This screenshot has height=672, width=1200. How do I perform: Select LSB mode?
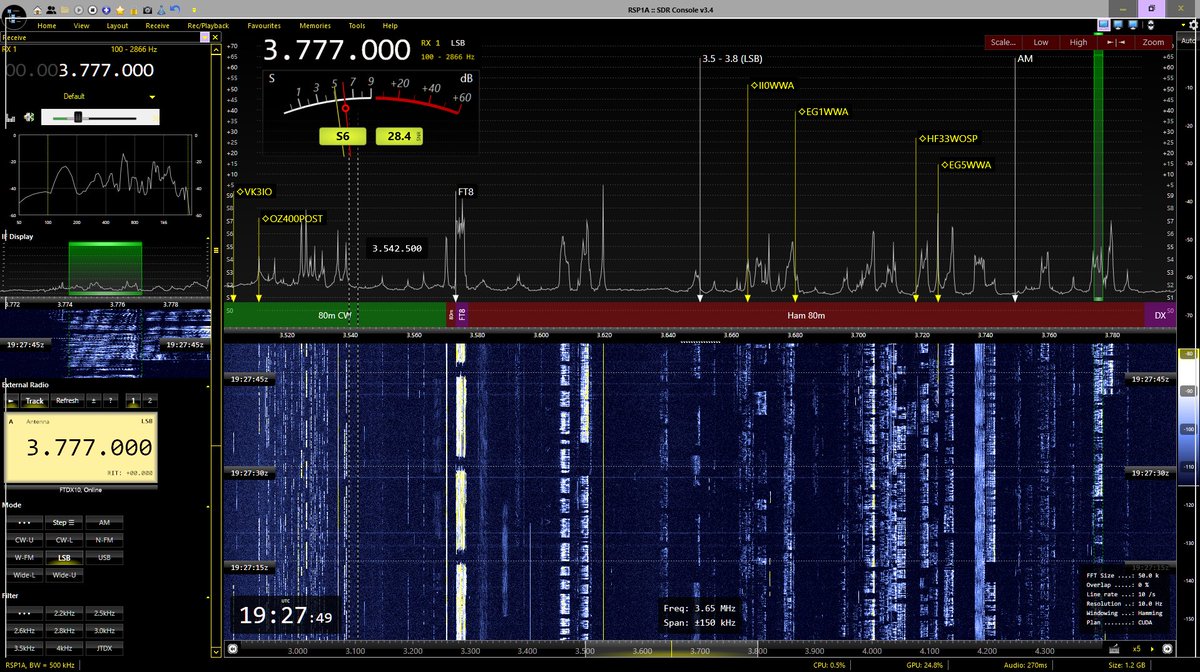64,558
